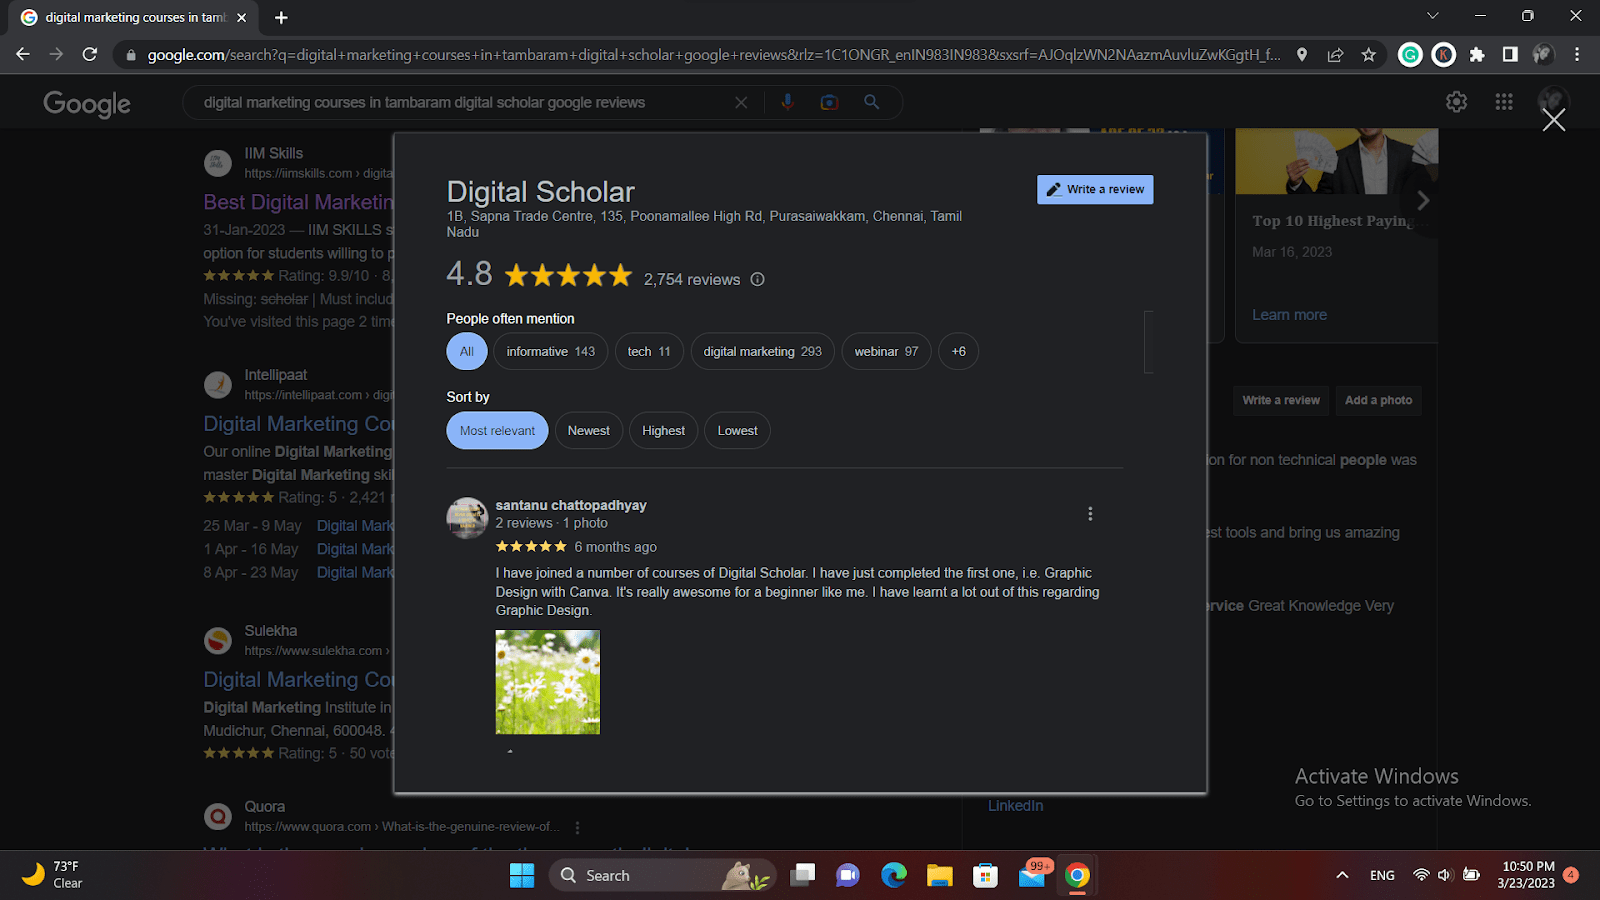Switch to digital marketing courses browser tab
1600x900 pixels.
coord(135,17)
